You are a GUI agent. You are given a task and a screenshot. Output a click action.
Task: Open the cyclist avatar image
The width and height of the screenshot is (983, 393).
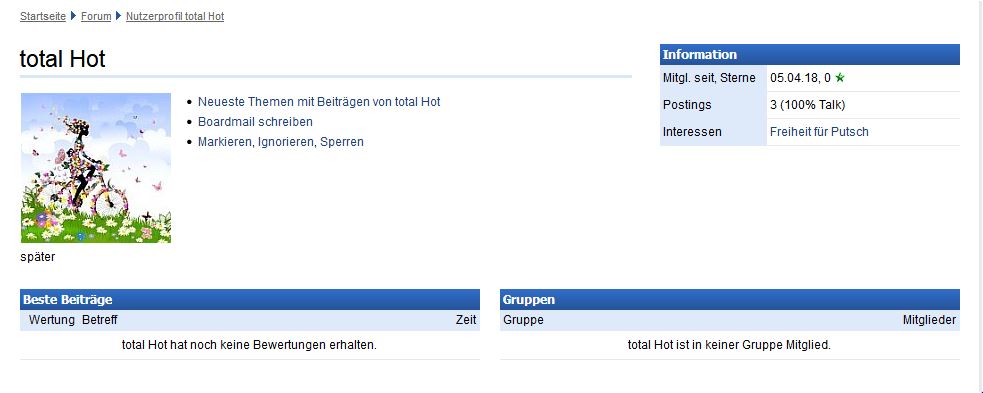96,168
